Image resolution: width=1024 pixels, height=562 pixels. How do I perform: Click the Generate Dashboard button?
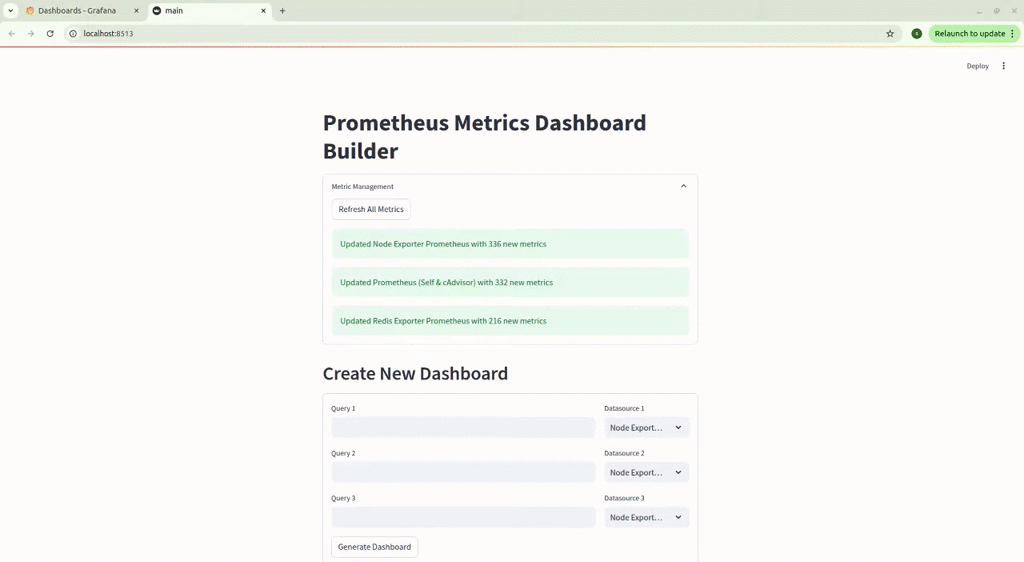(374, 547)
